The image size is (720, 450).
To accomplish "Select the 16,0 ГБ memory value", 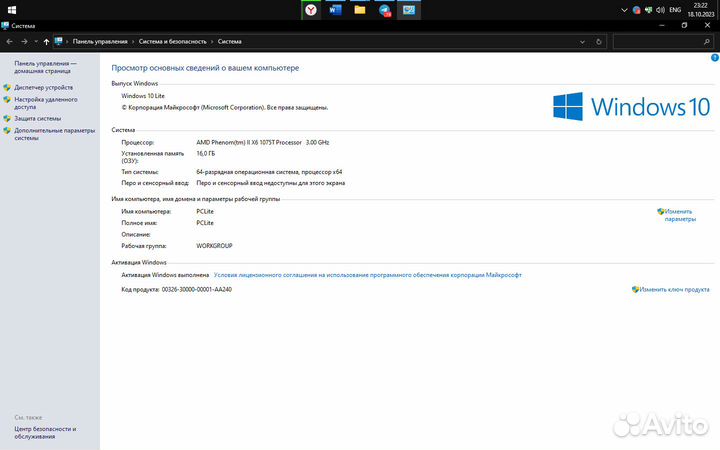I will 206,153.
